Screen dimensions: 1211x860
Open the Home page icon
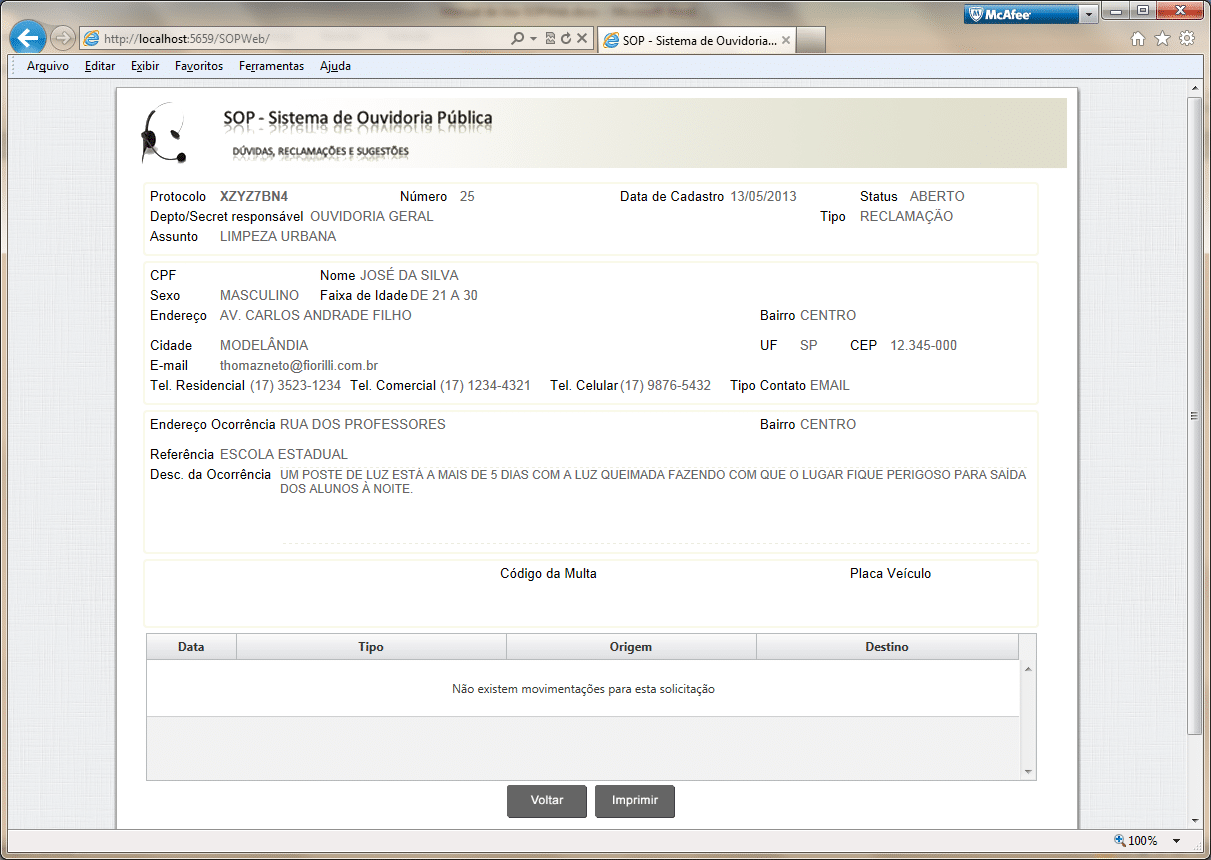[x=1137, y=39]
